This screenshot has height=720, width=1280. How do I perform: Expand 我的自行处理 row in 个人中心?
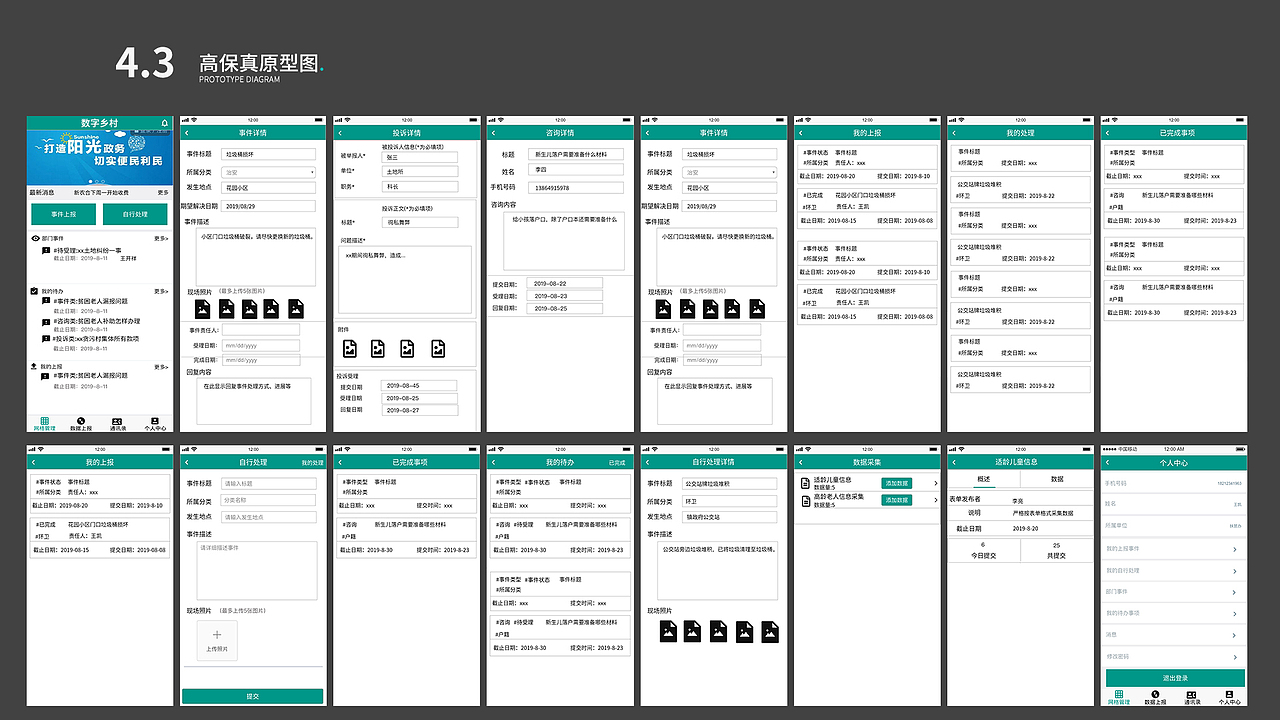(1175, 570)
